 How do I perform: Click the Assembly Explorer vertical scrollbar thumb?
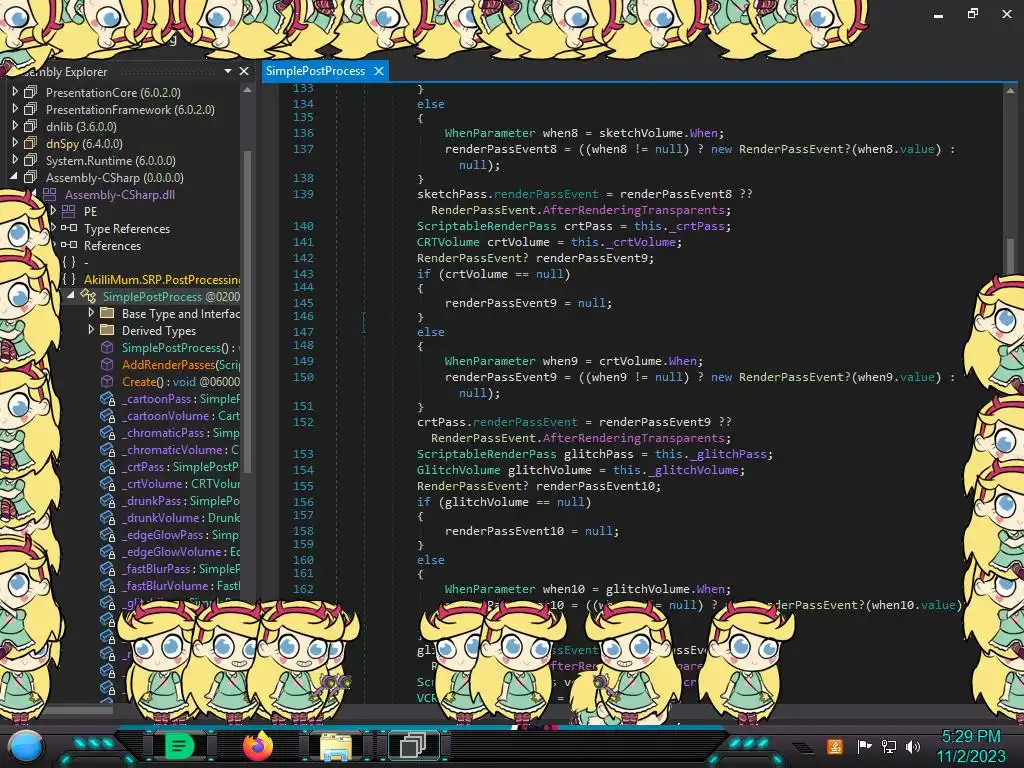coord(248,310)
